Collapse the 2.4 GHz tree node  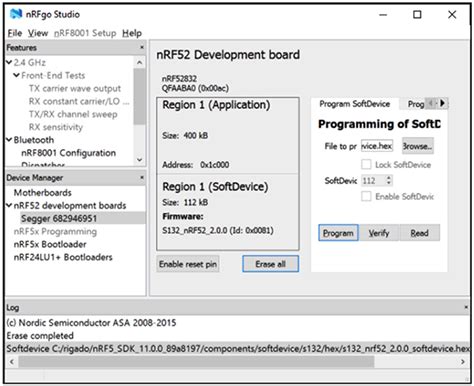coord(9,62)
